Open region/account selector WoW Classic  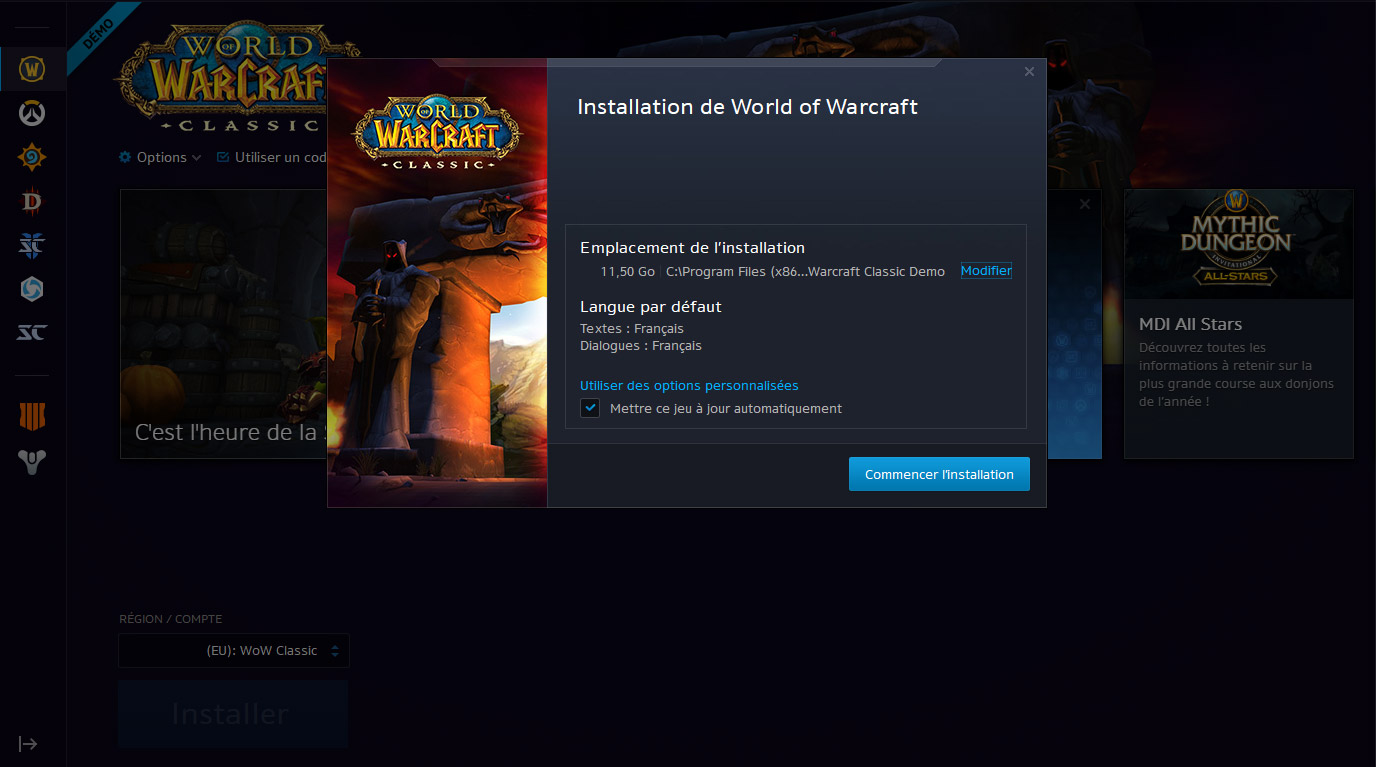coord(234,650)
